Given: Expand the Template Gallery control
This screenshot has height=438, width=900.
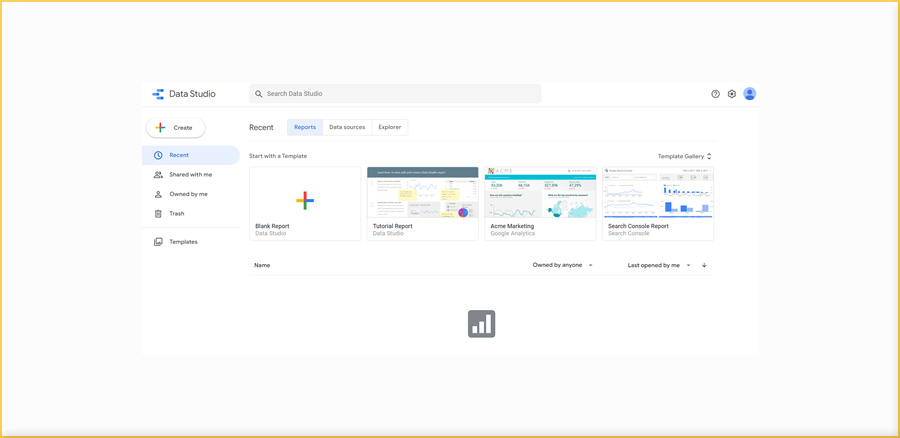Looking at the screenshot, I should (685, 156).
